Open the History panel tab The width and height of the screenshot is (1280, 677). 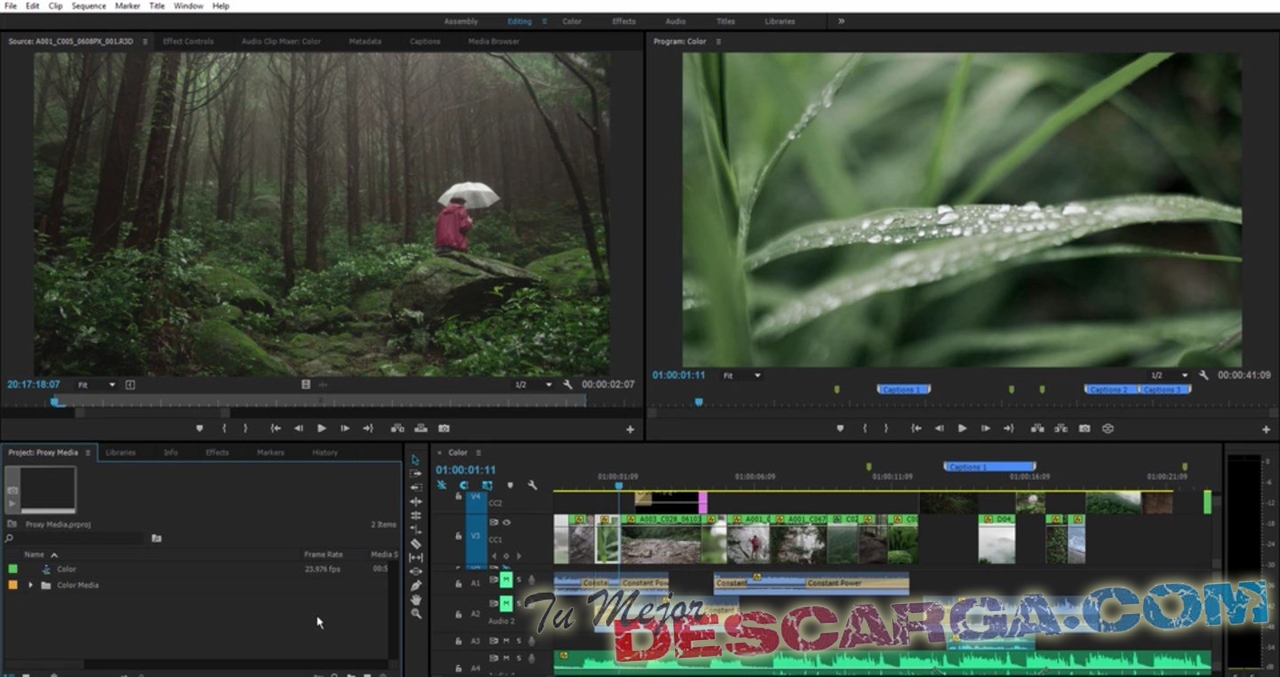325,452
